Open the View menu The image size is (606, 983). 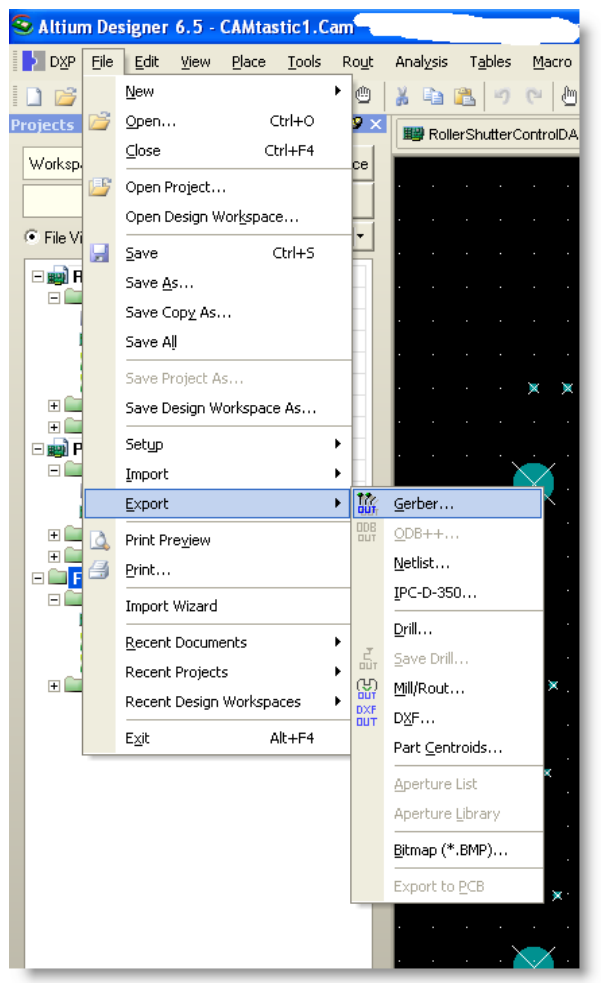[x=196, y=61]
